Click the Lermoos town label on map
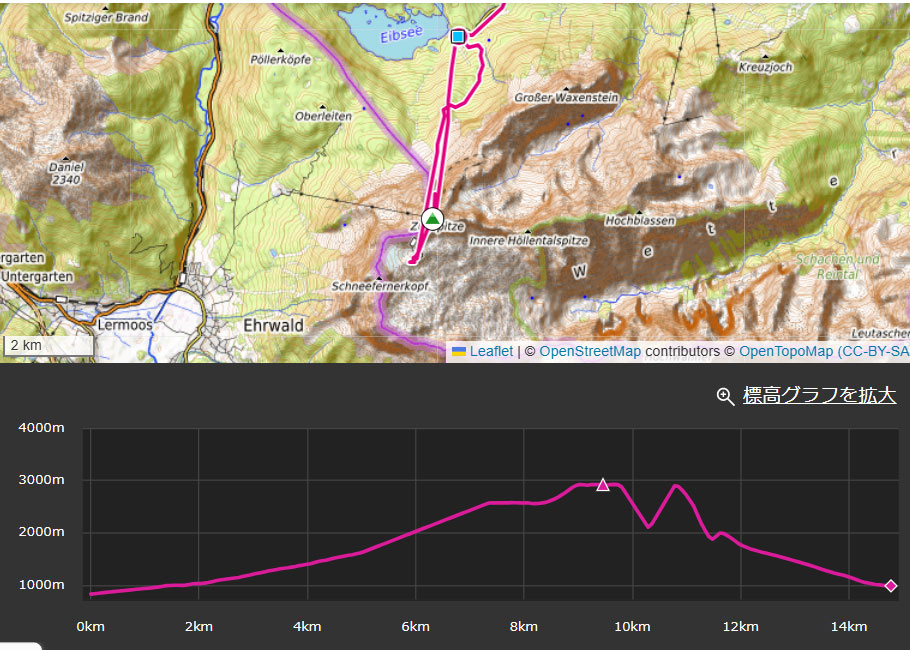This screenshot has height=650, width=910. (124, 326)
